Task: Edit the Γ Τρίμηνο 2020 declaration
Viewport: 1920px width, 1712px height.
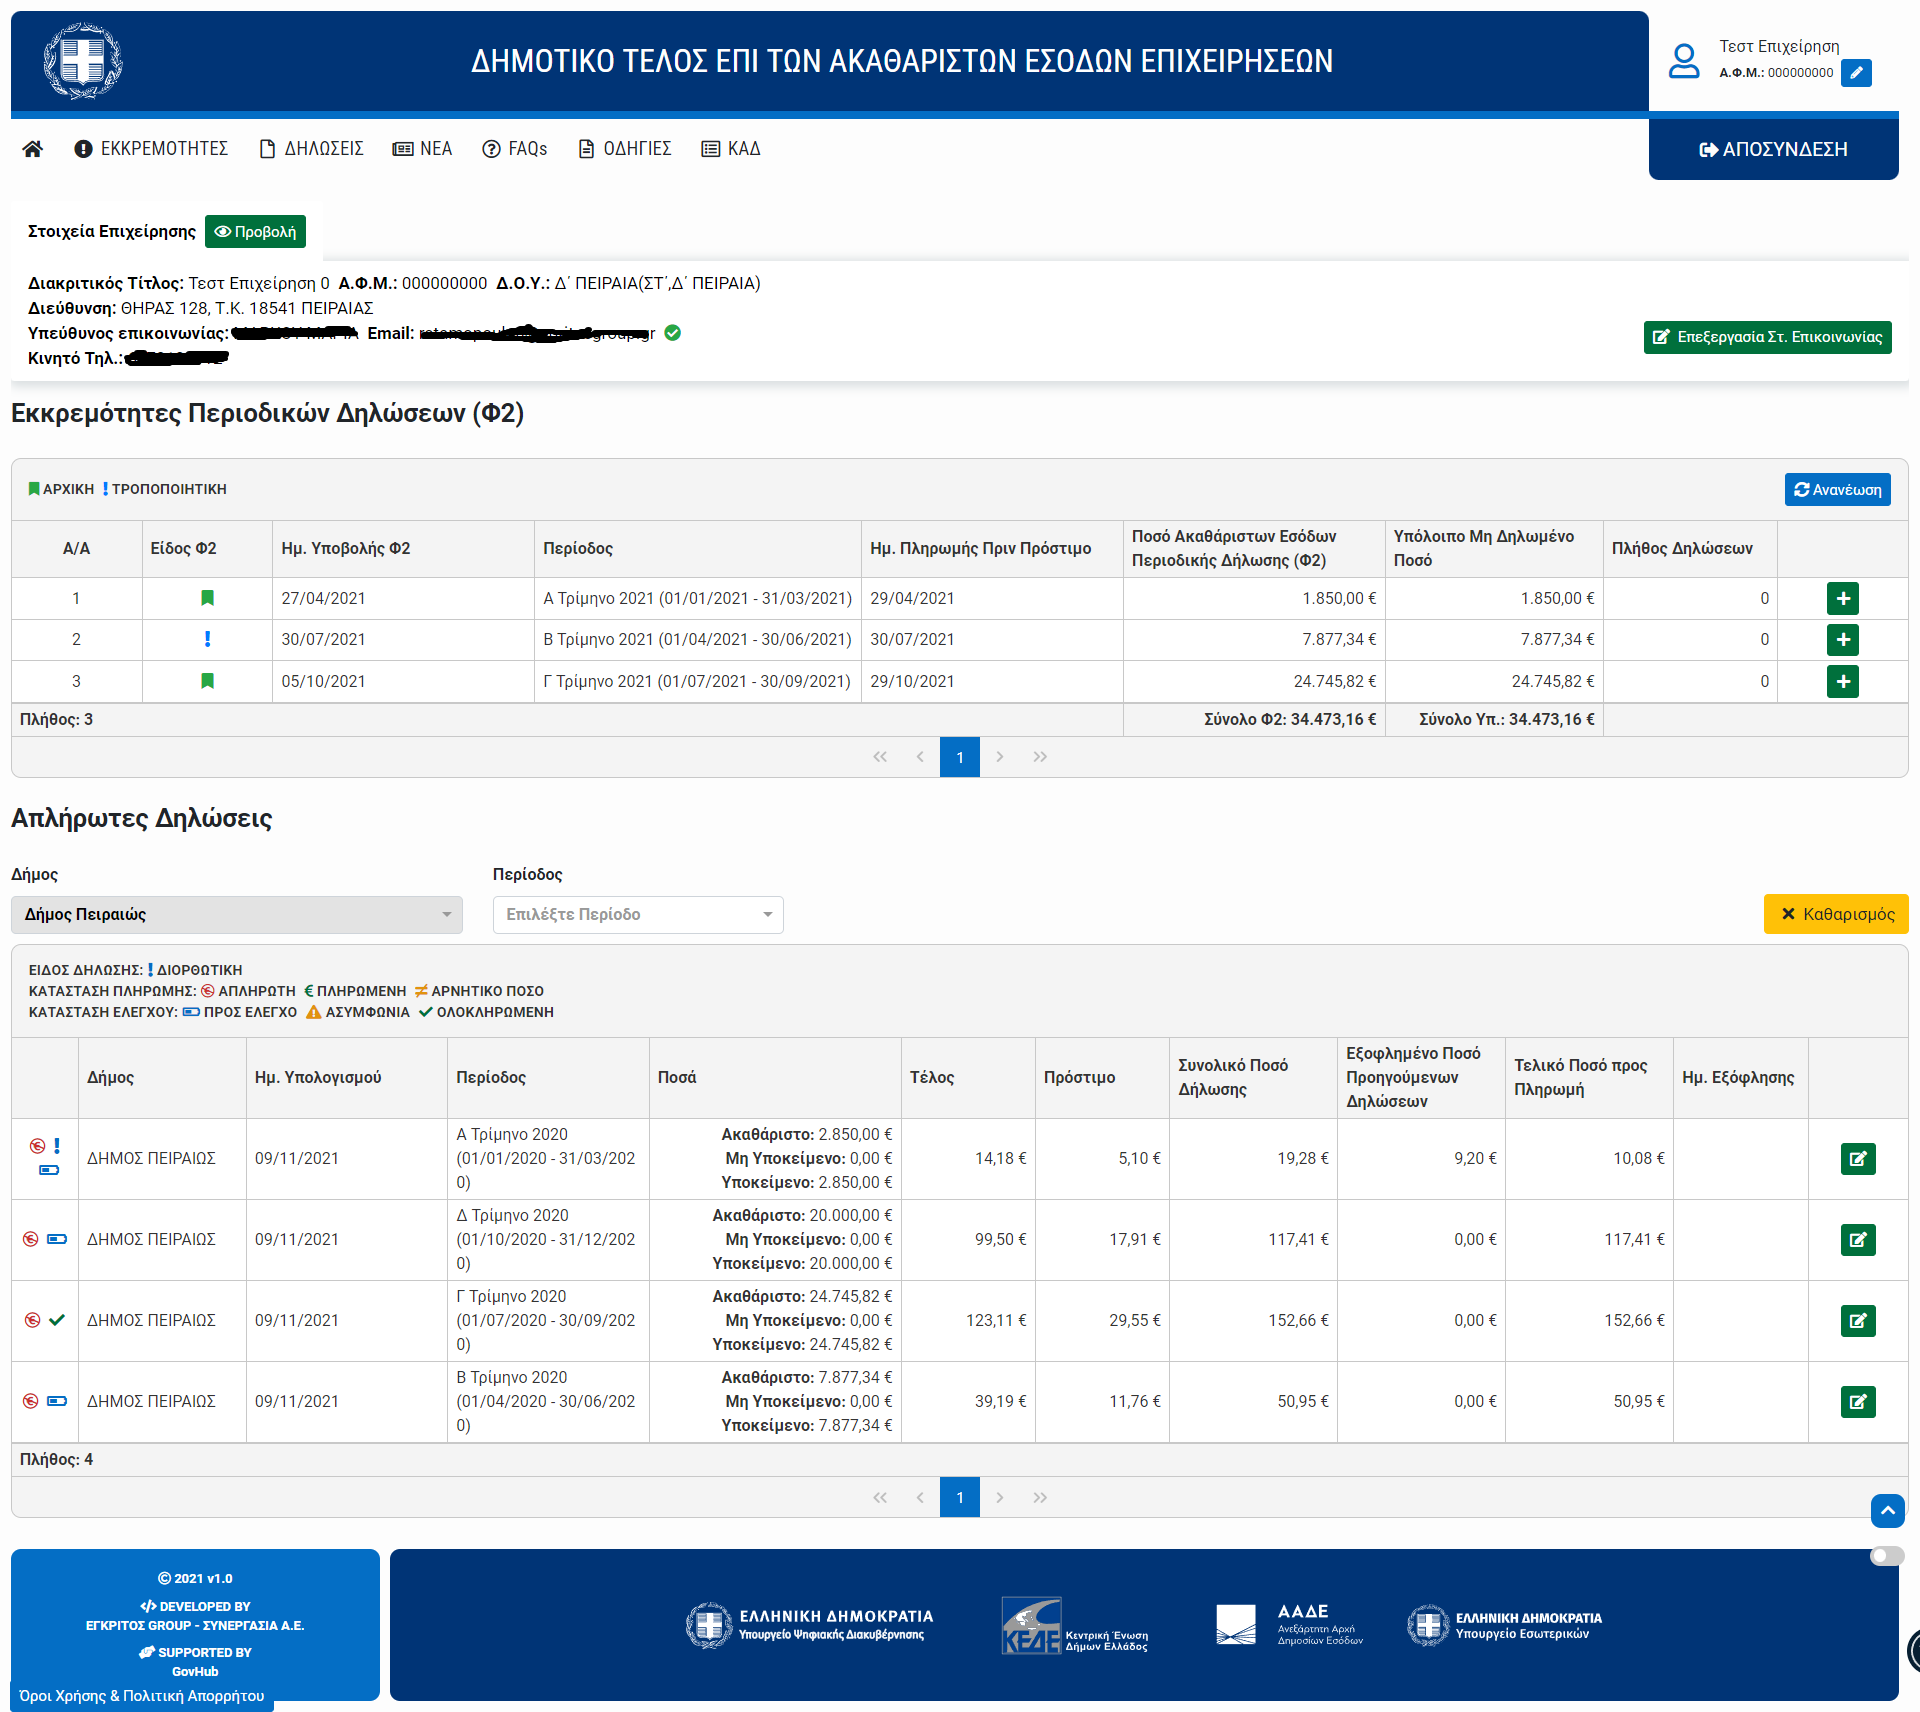Action: 1858,1321
